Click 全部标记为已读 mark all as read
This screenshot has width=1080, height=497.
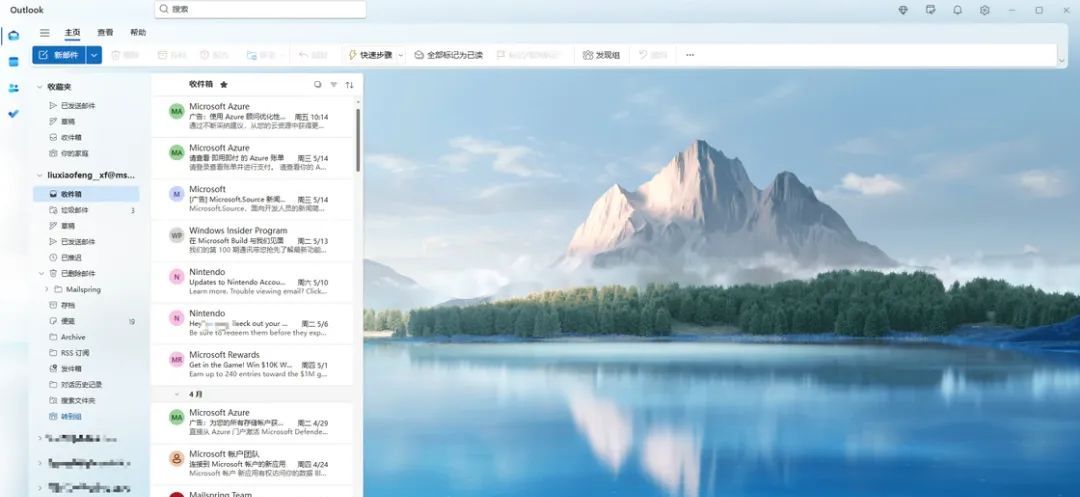[x=448, y=55]
